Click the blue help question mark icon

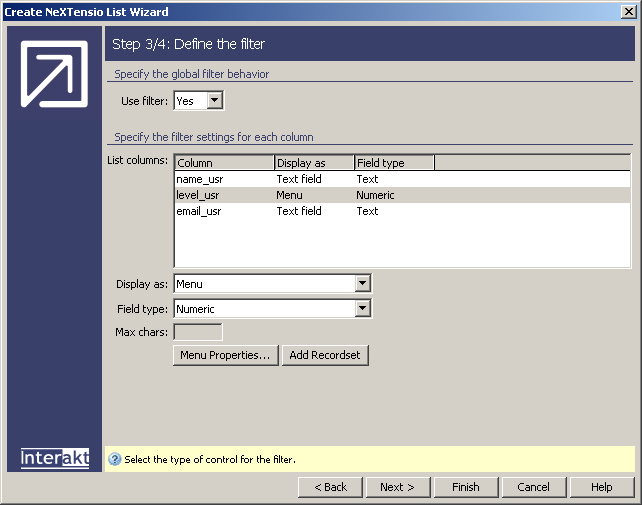[115, 460]
